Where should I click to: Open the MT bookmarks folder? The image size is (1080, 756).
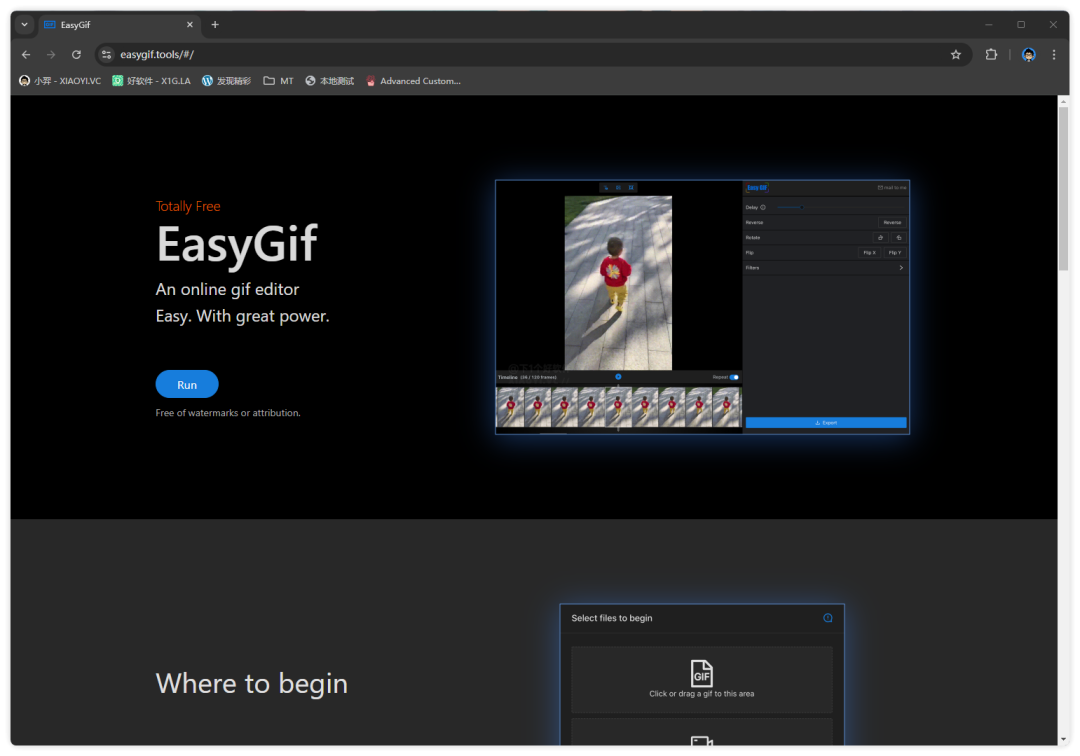(x=278, y=81)
